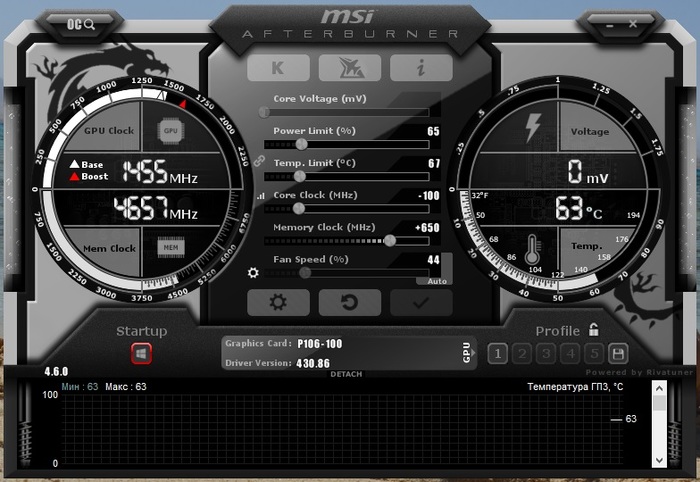700x482 pixels.
Task: Click the monitor graph scroll down arrow
Action: 659,460
